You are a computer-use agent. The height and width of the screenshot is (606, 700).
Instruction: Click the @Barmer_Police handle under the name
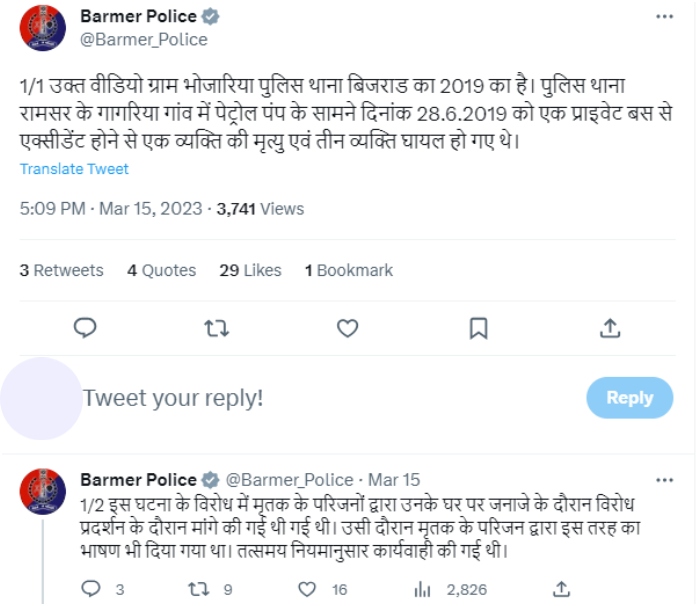coord(143,39)
